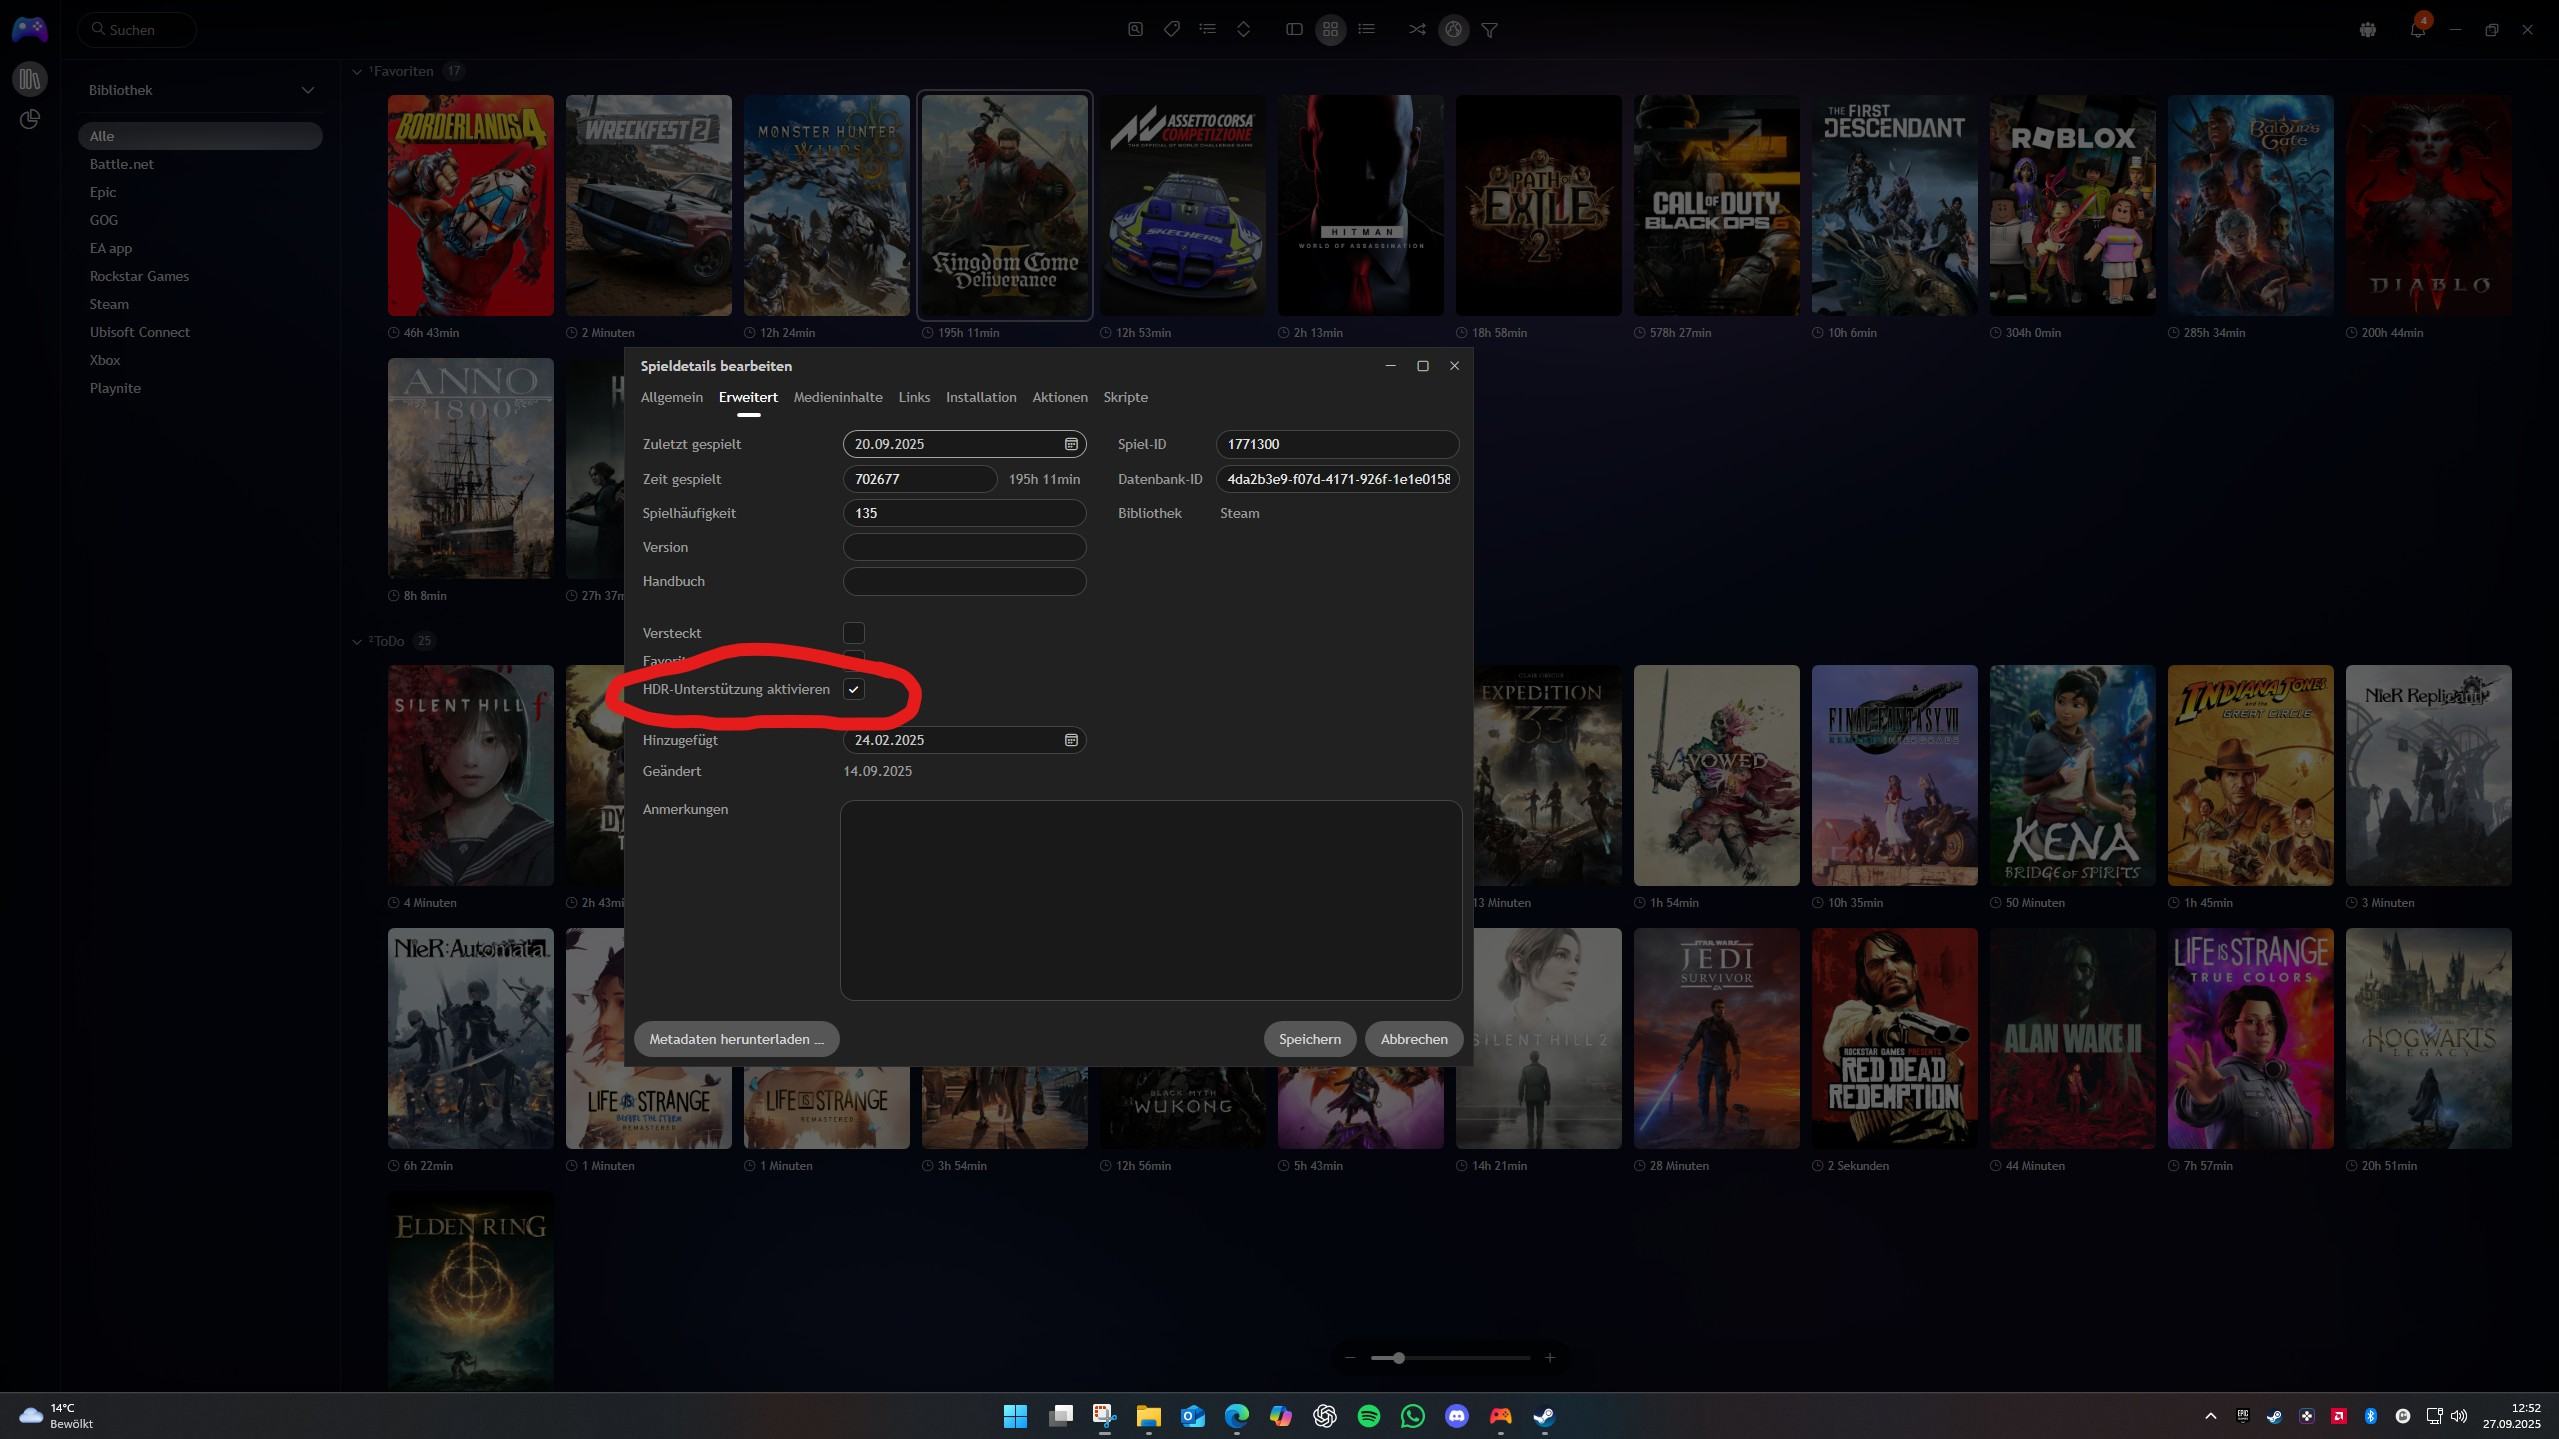Screen dimensions: 2559x1439
Task: Click the shuffle random game icon
Action: click(1417, 30)
